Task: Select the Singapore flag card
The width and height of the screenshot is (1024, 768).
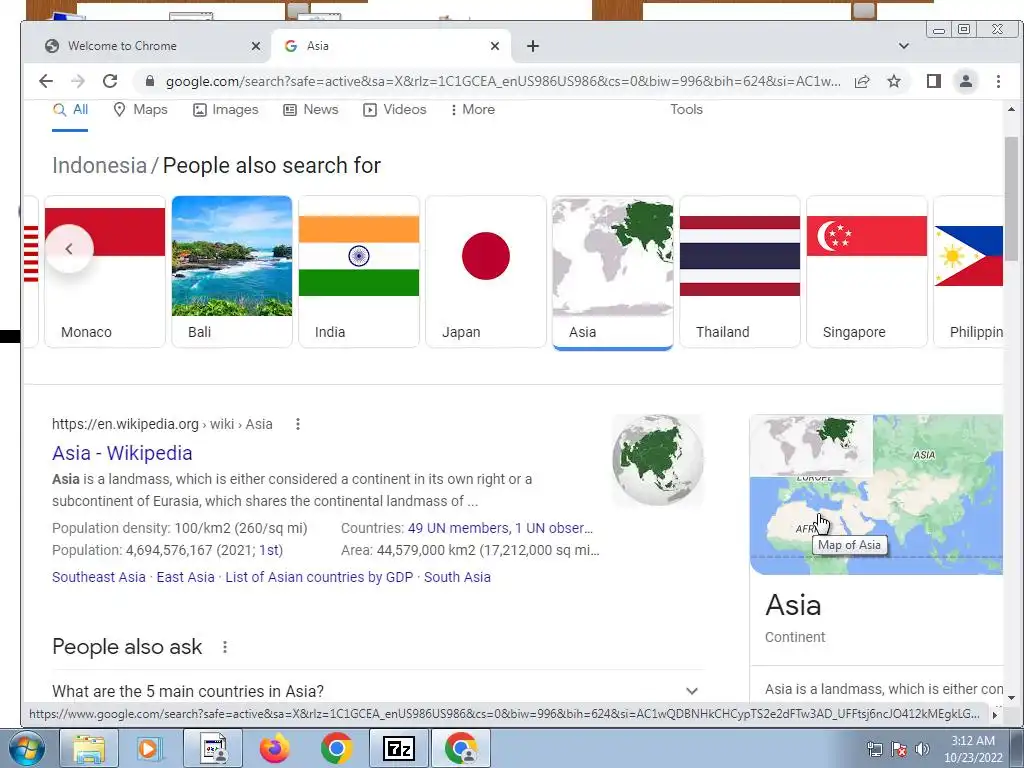Action: pyautogui.click(x=867, y=272)
